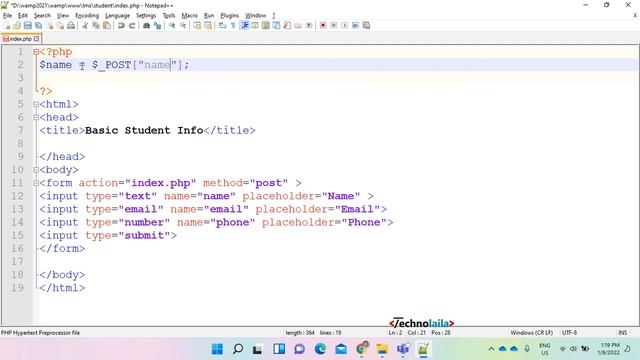Collapse the form tag fold on line 11
Image resolution: width=640 pixels, height=360 pixels.
coord(36,183)
